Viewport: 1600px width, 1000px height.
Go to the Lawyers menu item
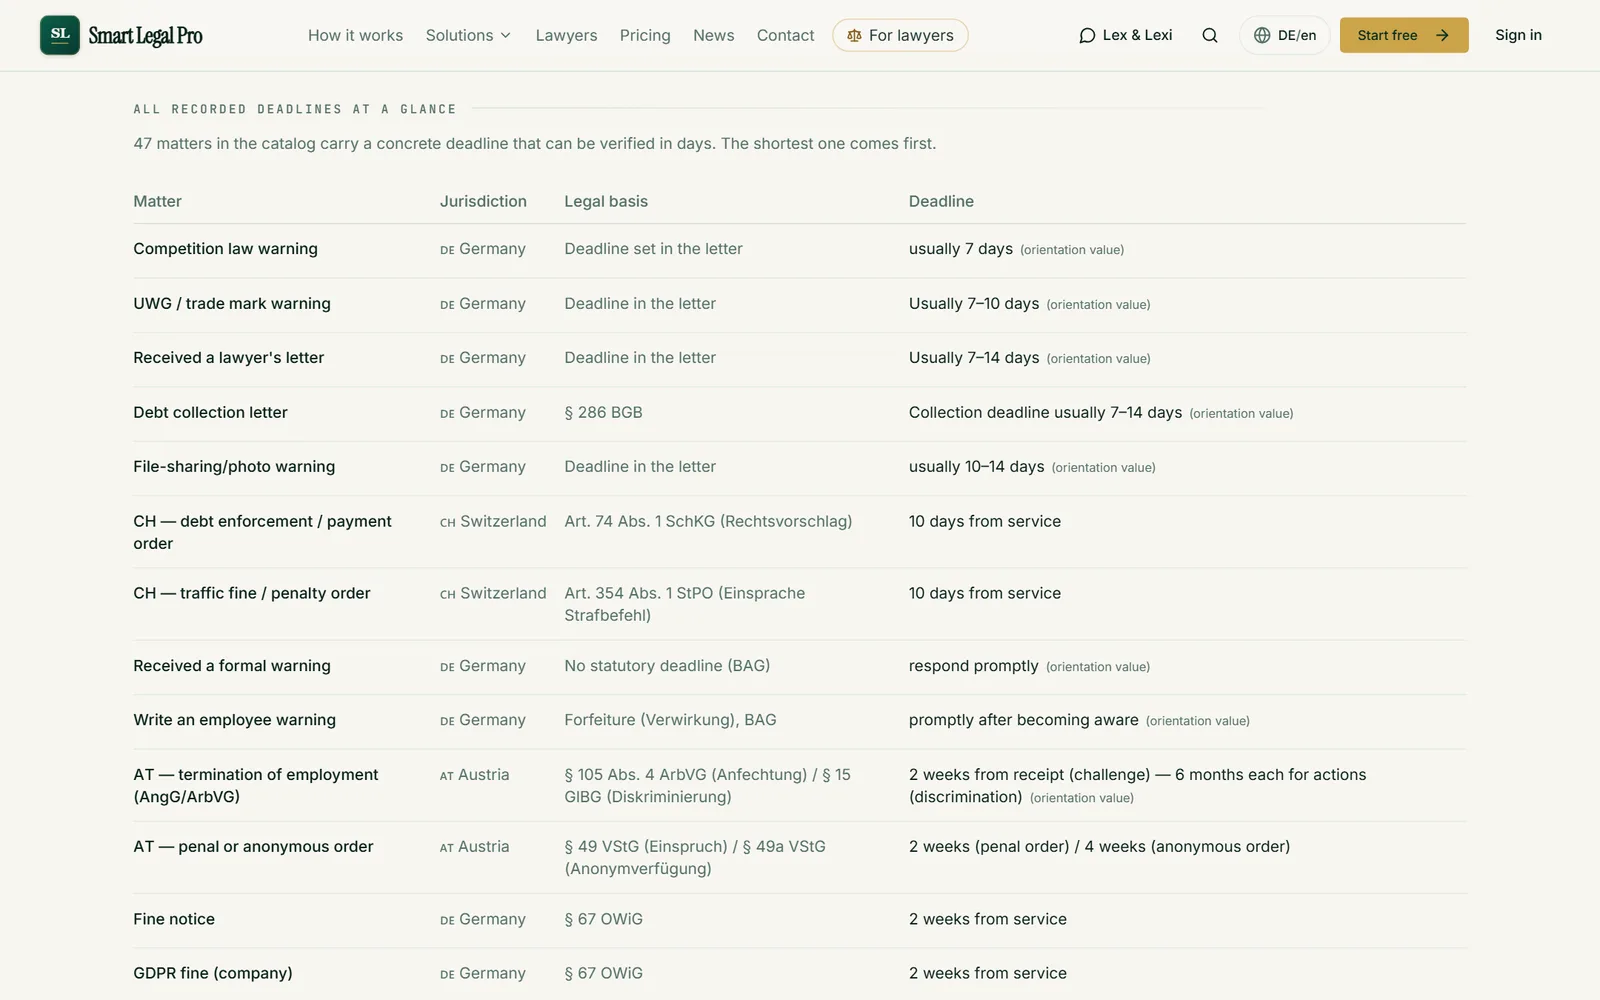click(x=566, y=35)
